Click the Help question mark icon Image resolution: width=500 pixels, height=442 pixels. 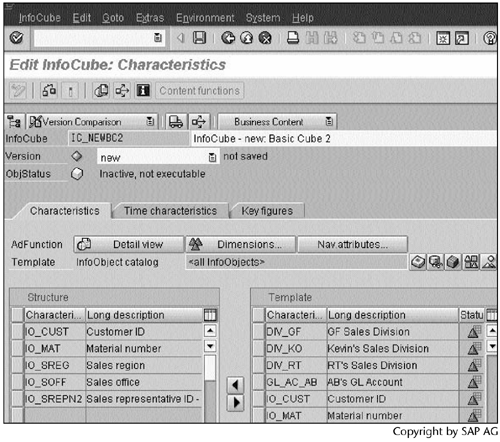[x=490, y=38]
